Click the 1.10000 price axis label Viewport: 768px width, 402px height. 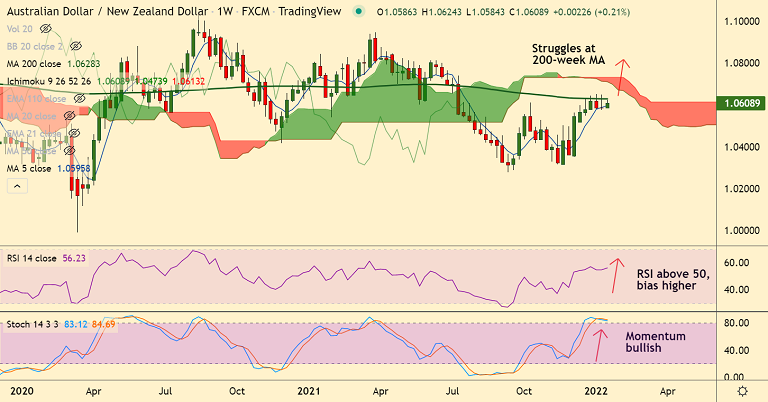(740, 22)
